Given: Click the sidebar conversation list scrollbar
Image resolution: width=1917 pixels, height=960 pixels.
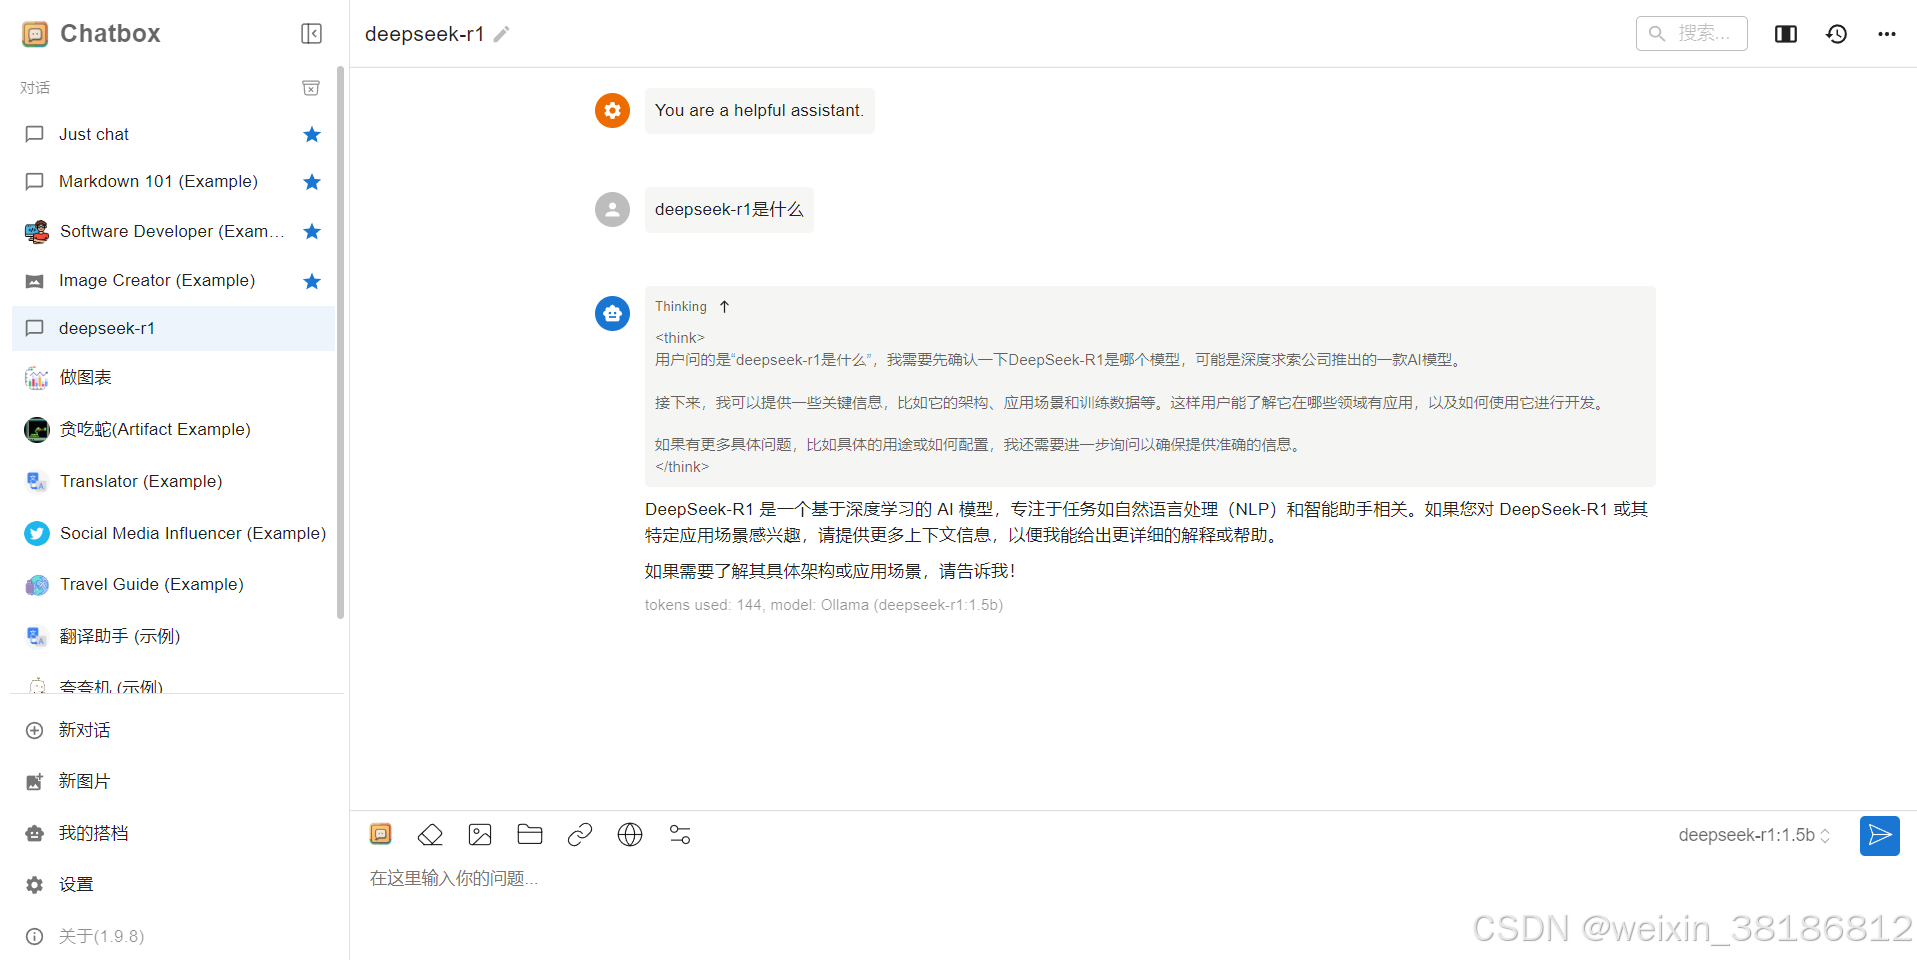Looking at the screenshot, I should pyautogui.click(x=340, y=342).
